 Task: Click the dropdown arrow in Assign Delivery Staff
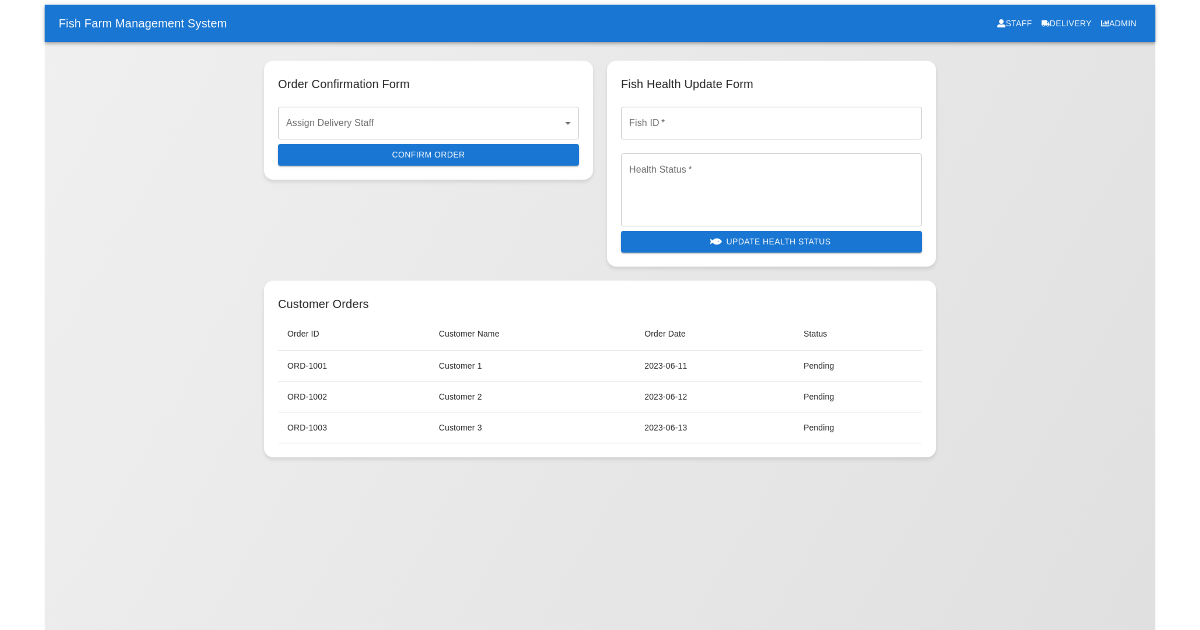[567, 123]
